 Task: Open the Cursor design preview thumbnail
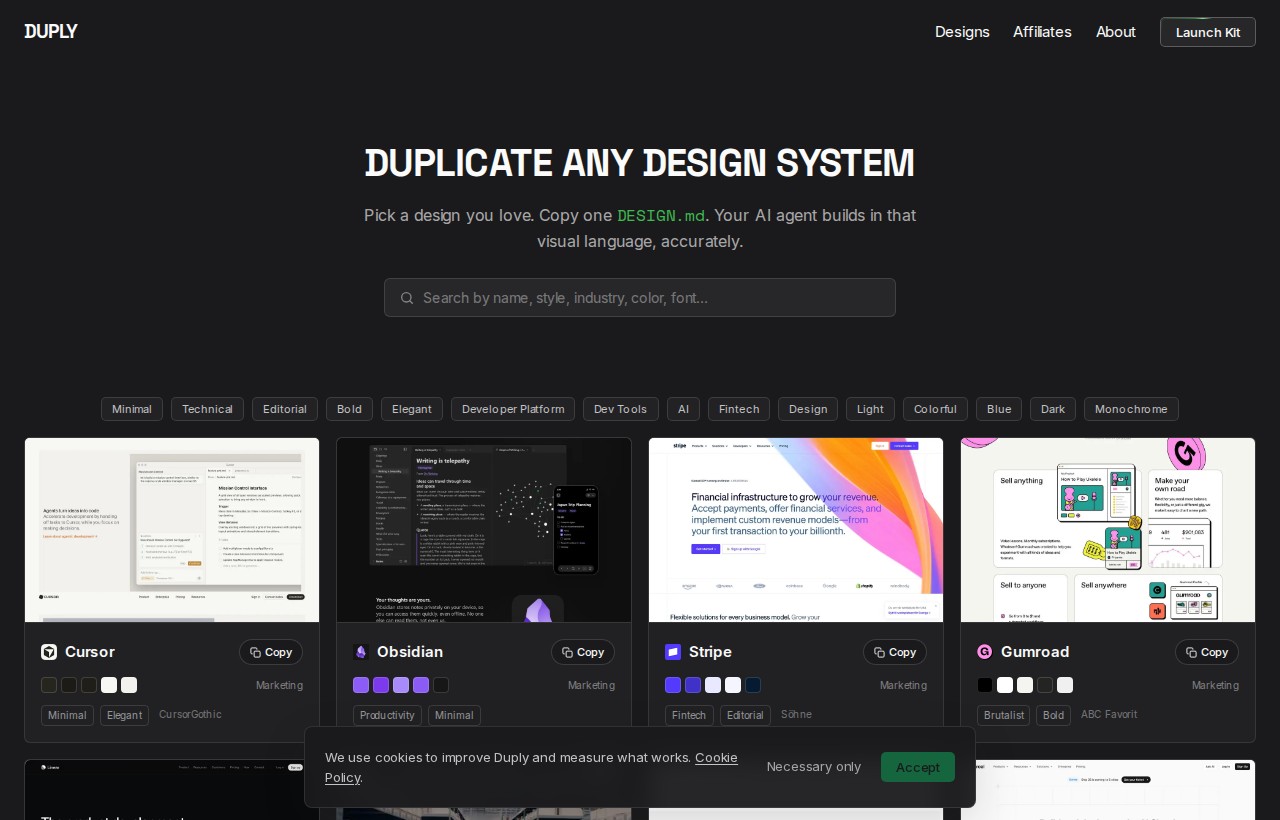pyautogui.click(x=172, y=530)
